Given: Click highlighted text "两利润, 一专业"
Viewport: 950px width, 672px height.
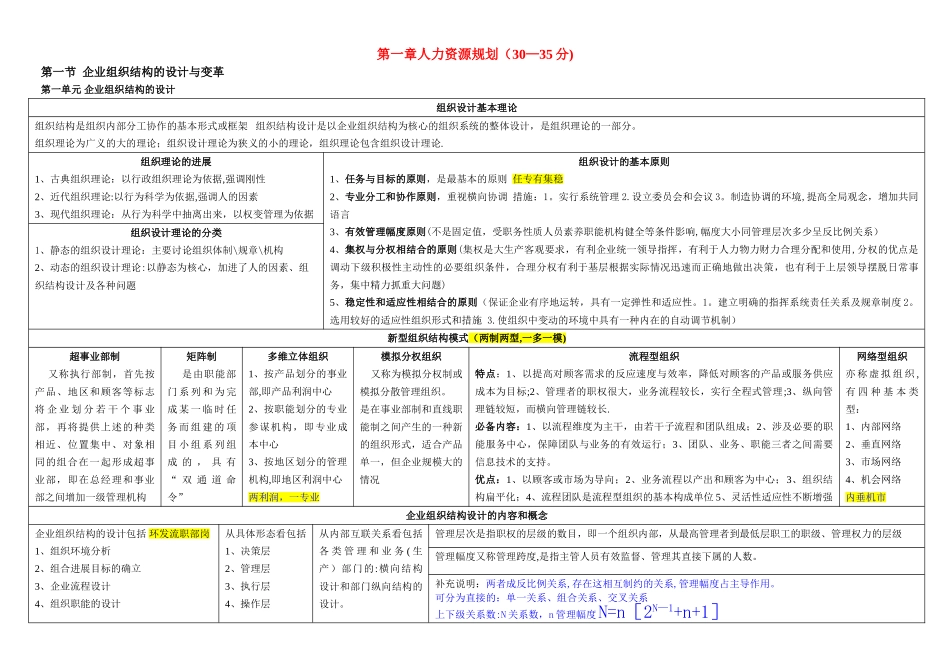Looking at the screenshot, I should click(284, 497).
